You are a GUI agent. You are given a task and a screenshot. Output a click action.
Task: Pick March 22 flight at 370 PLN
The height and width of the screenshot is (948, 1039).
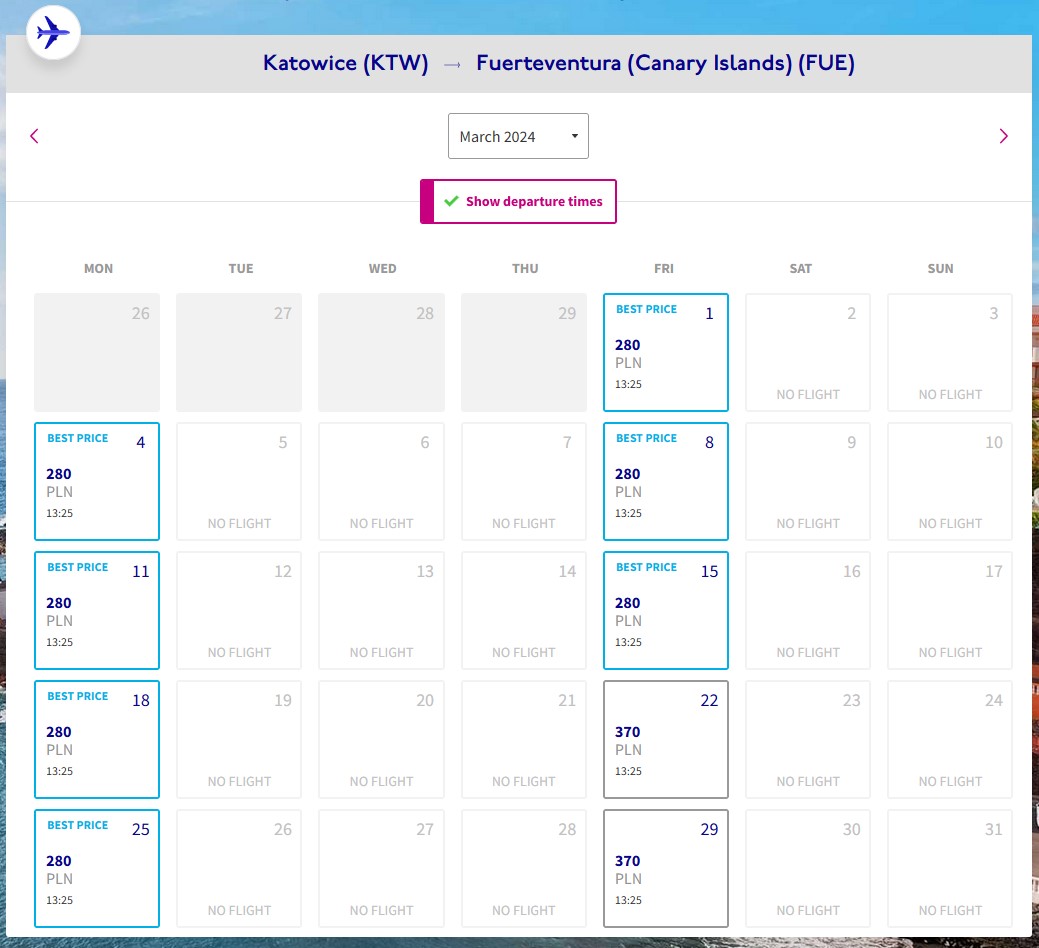coord(666,739)
